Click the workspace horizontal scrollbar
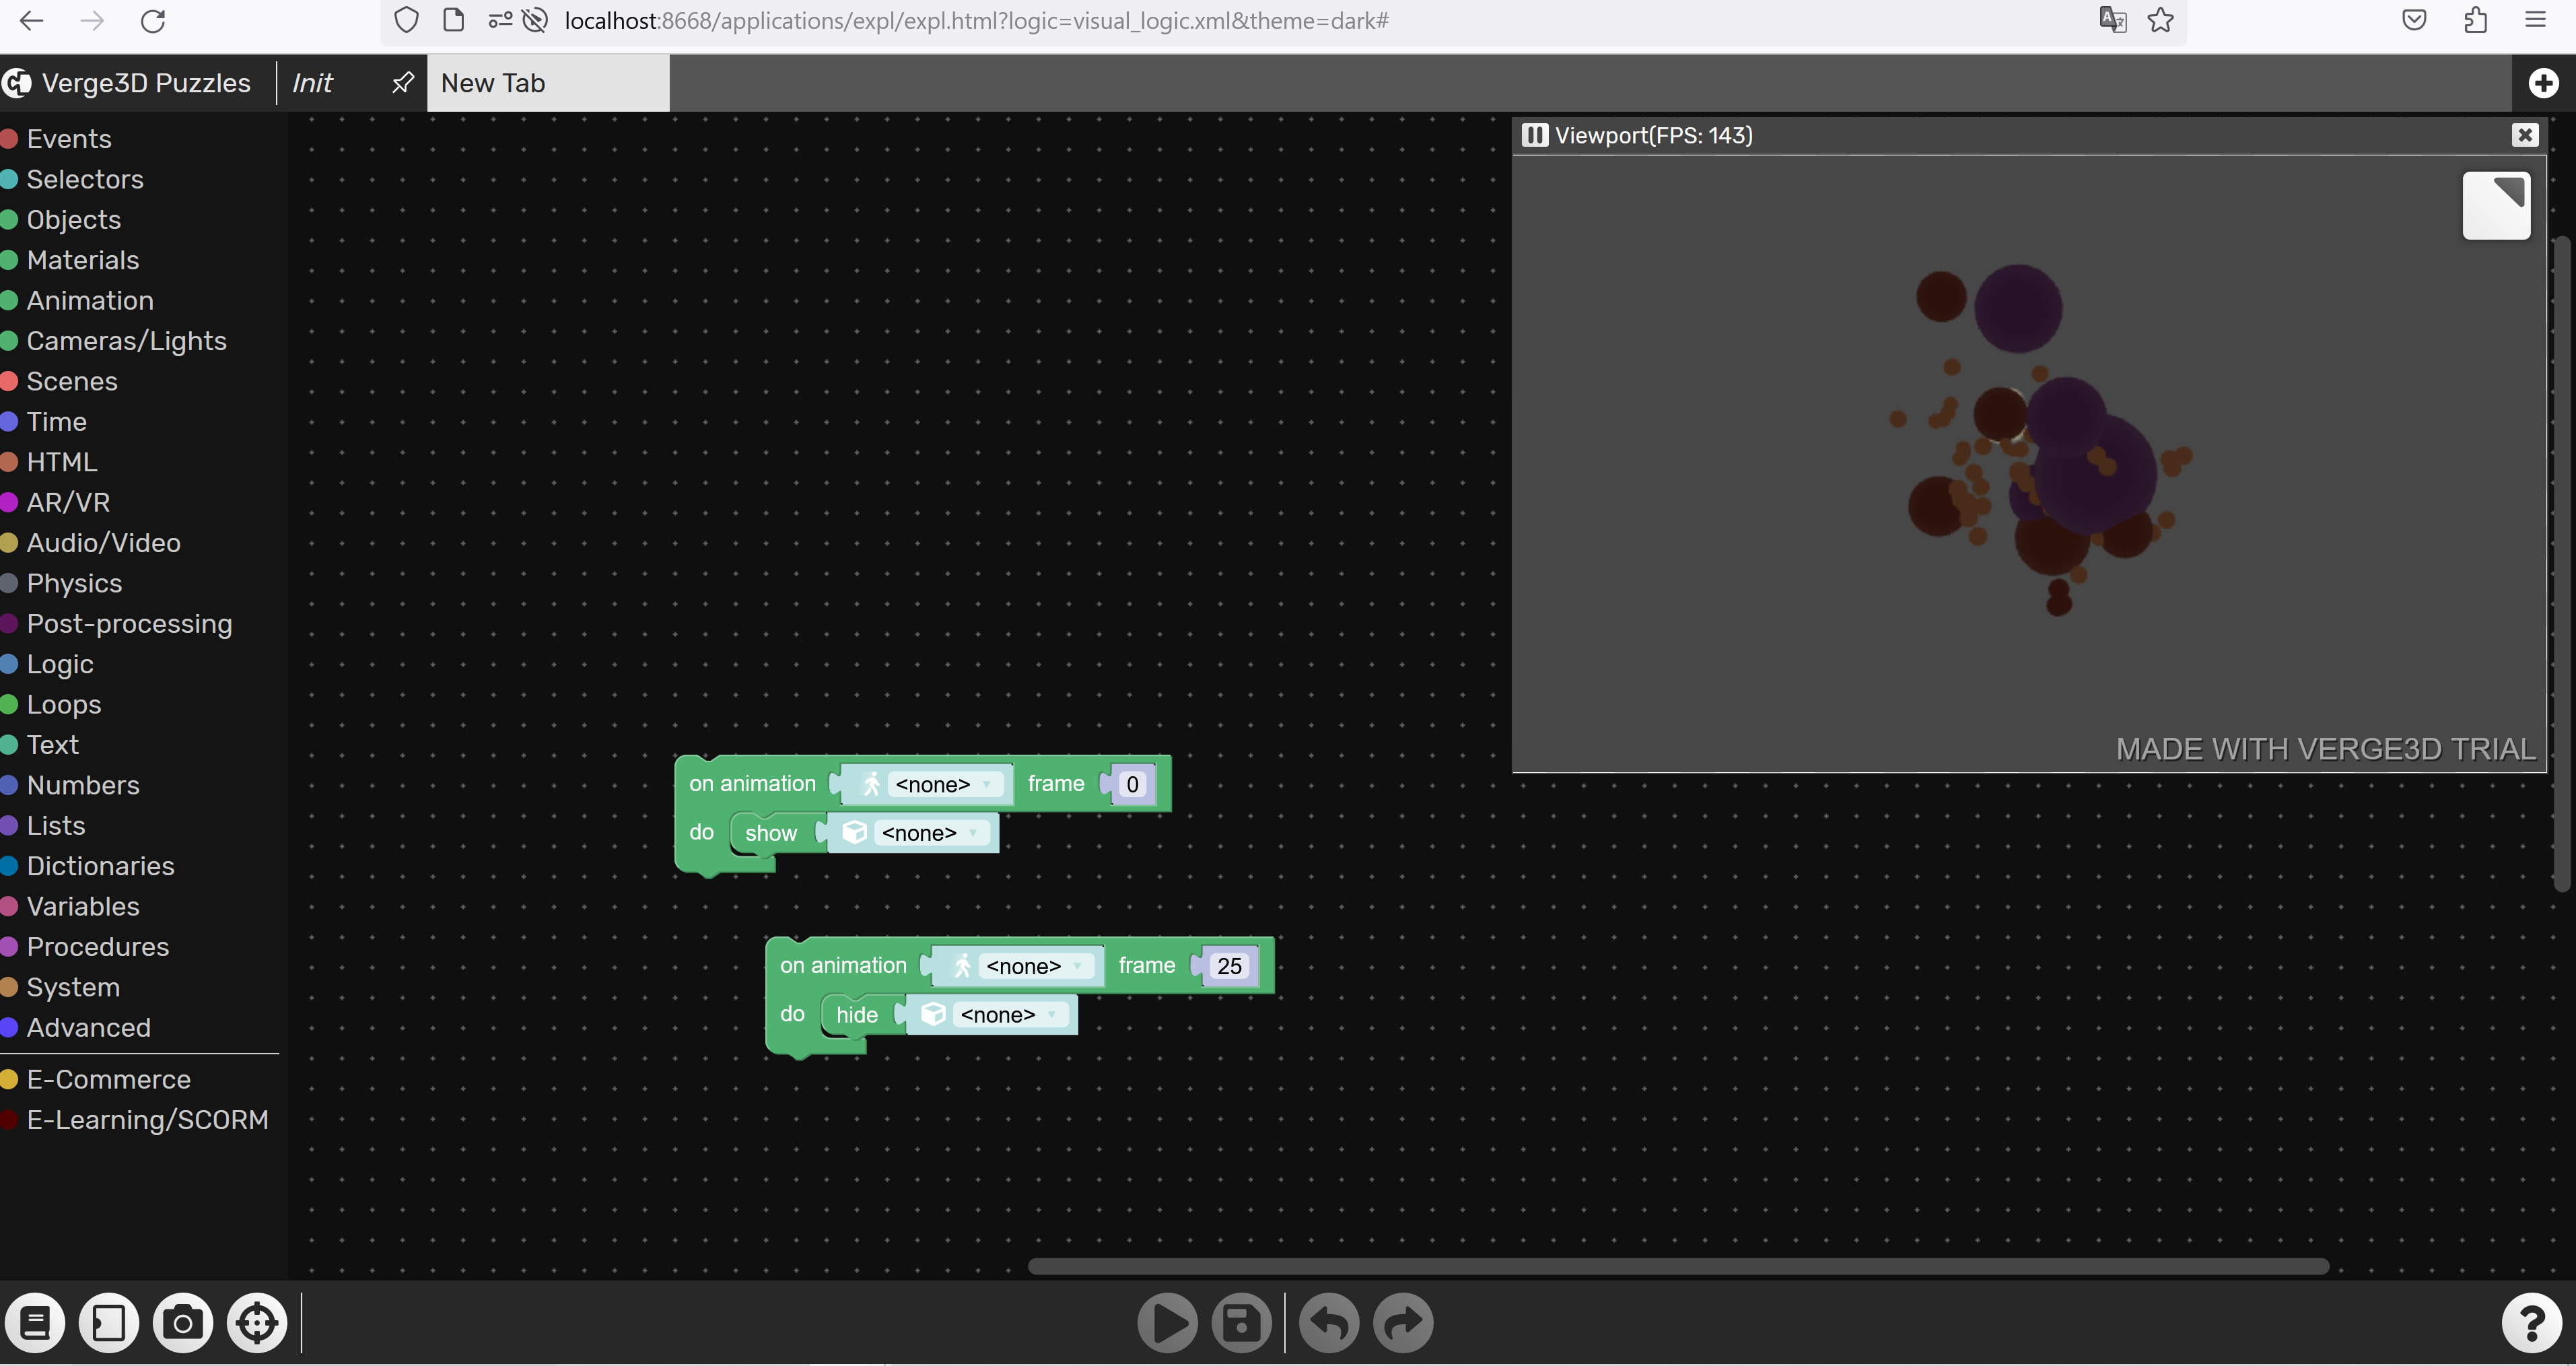The height and width of the screenshot is (1366, 2576). coord(1678,1266)
